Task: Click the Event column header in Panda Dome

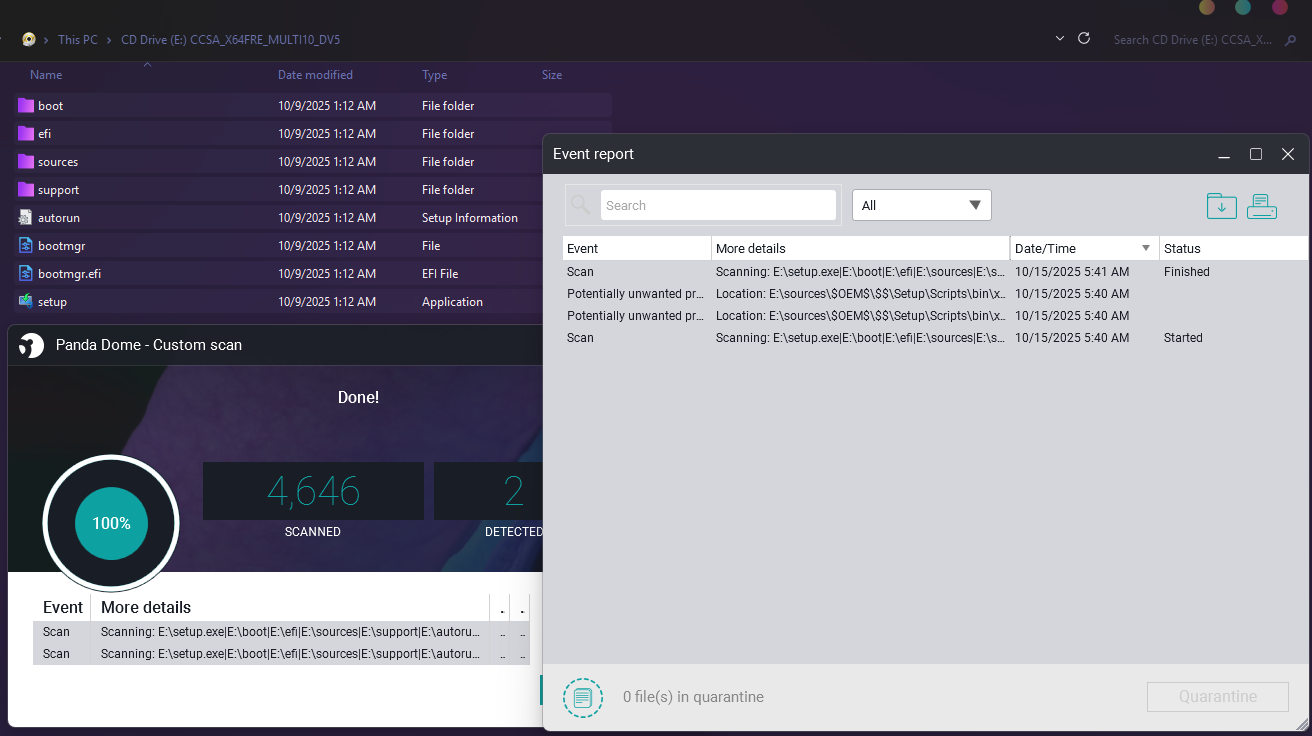Action: 63,607
